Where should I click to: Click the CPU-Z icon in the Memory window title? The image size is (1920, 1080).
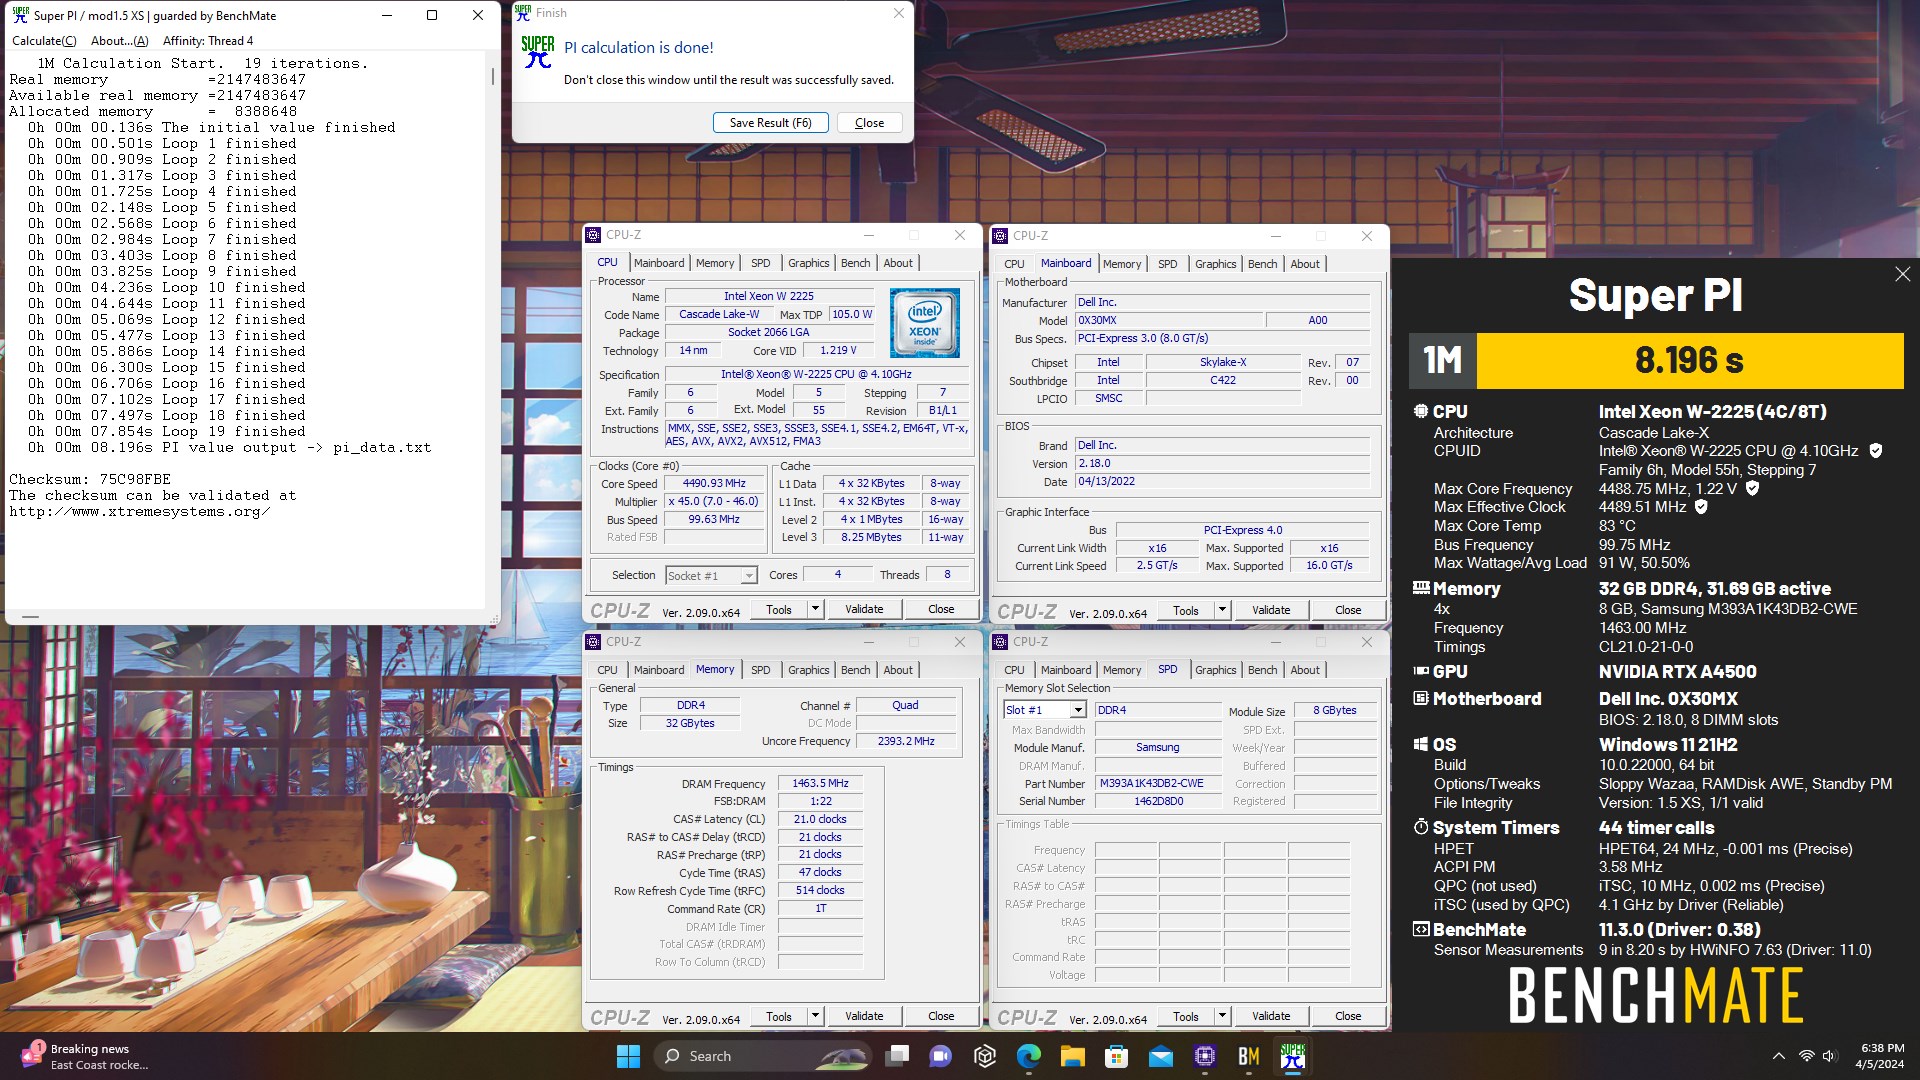tap(594, 642)
